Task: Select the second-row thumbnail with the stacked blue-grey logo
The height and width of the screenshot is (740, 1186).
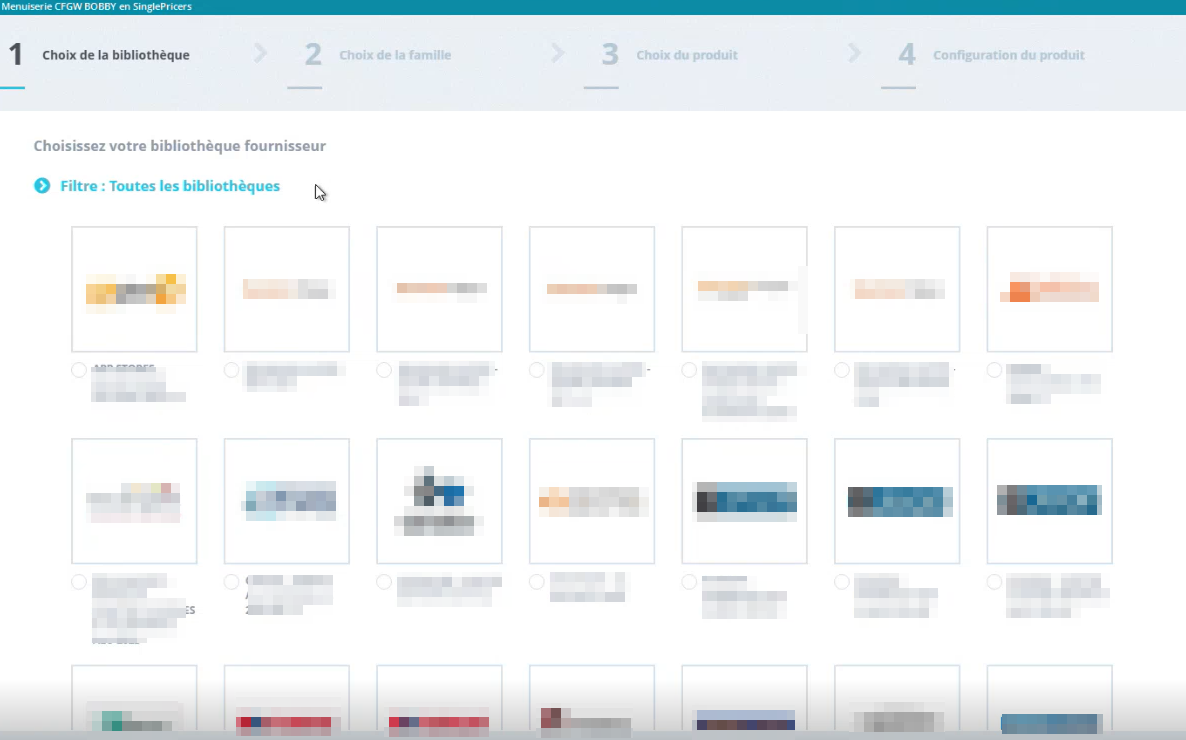Action: coord(439,500)
